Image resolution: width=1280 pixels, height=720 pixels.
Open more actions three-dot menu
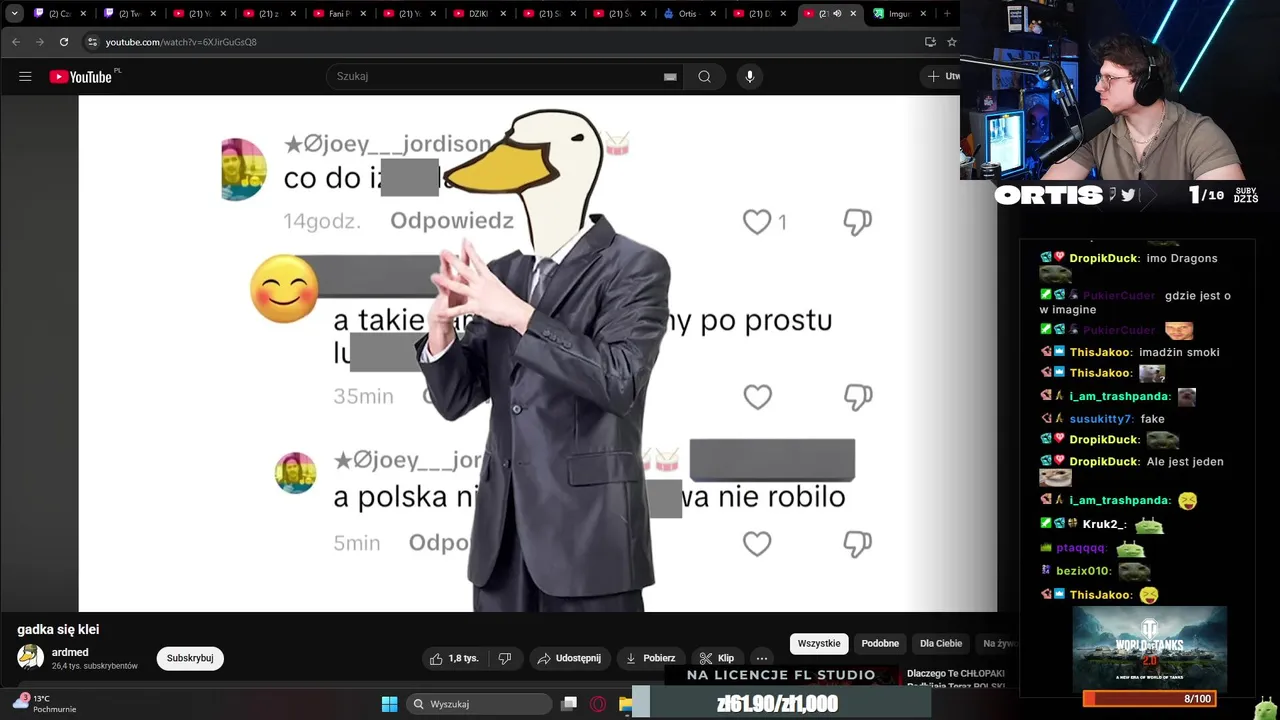762,658
